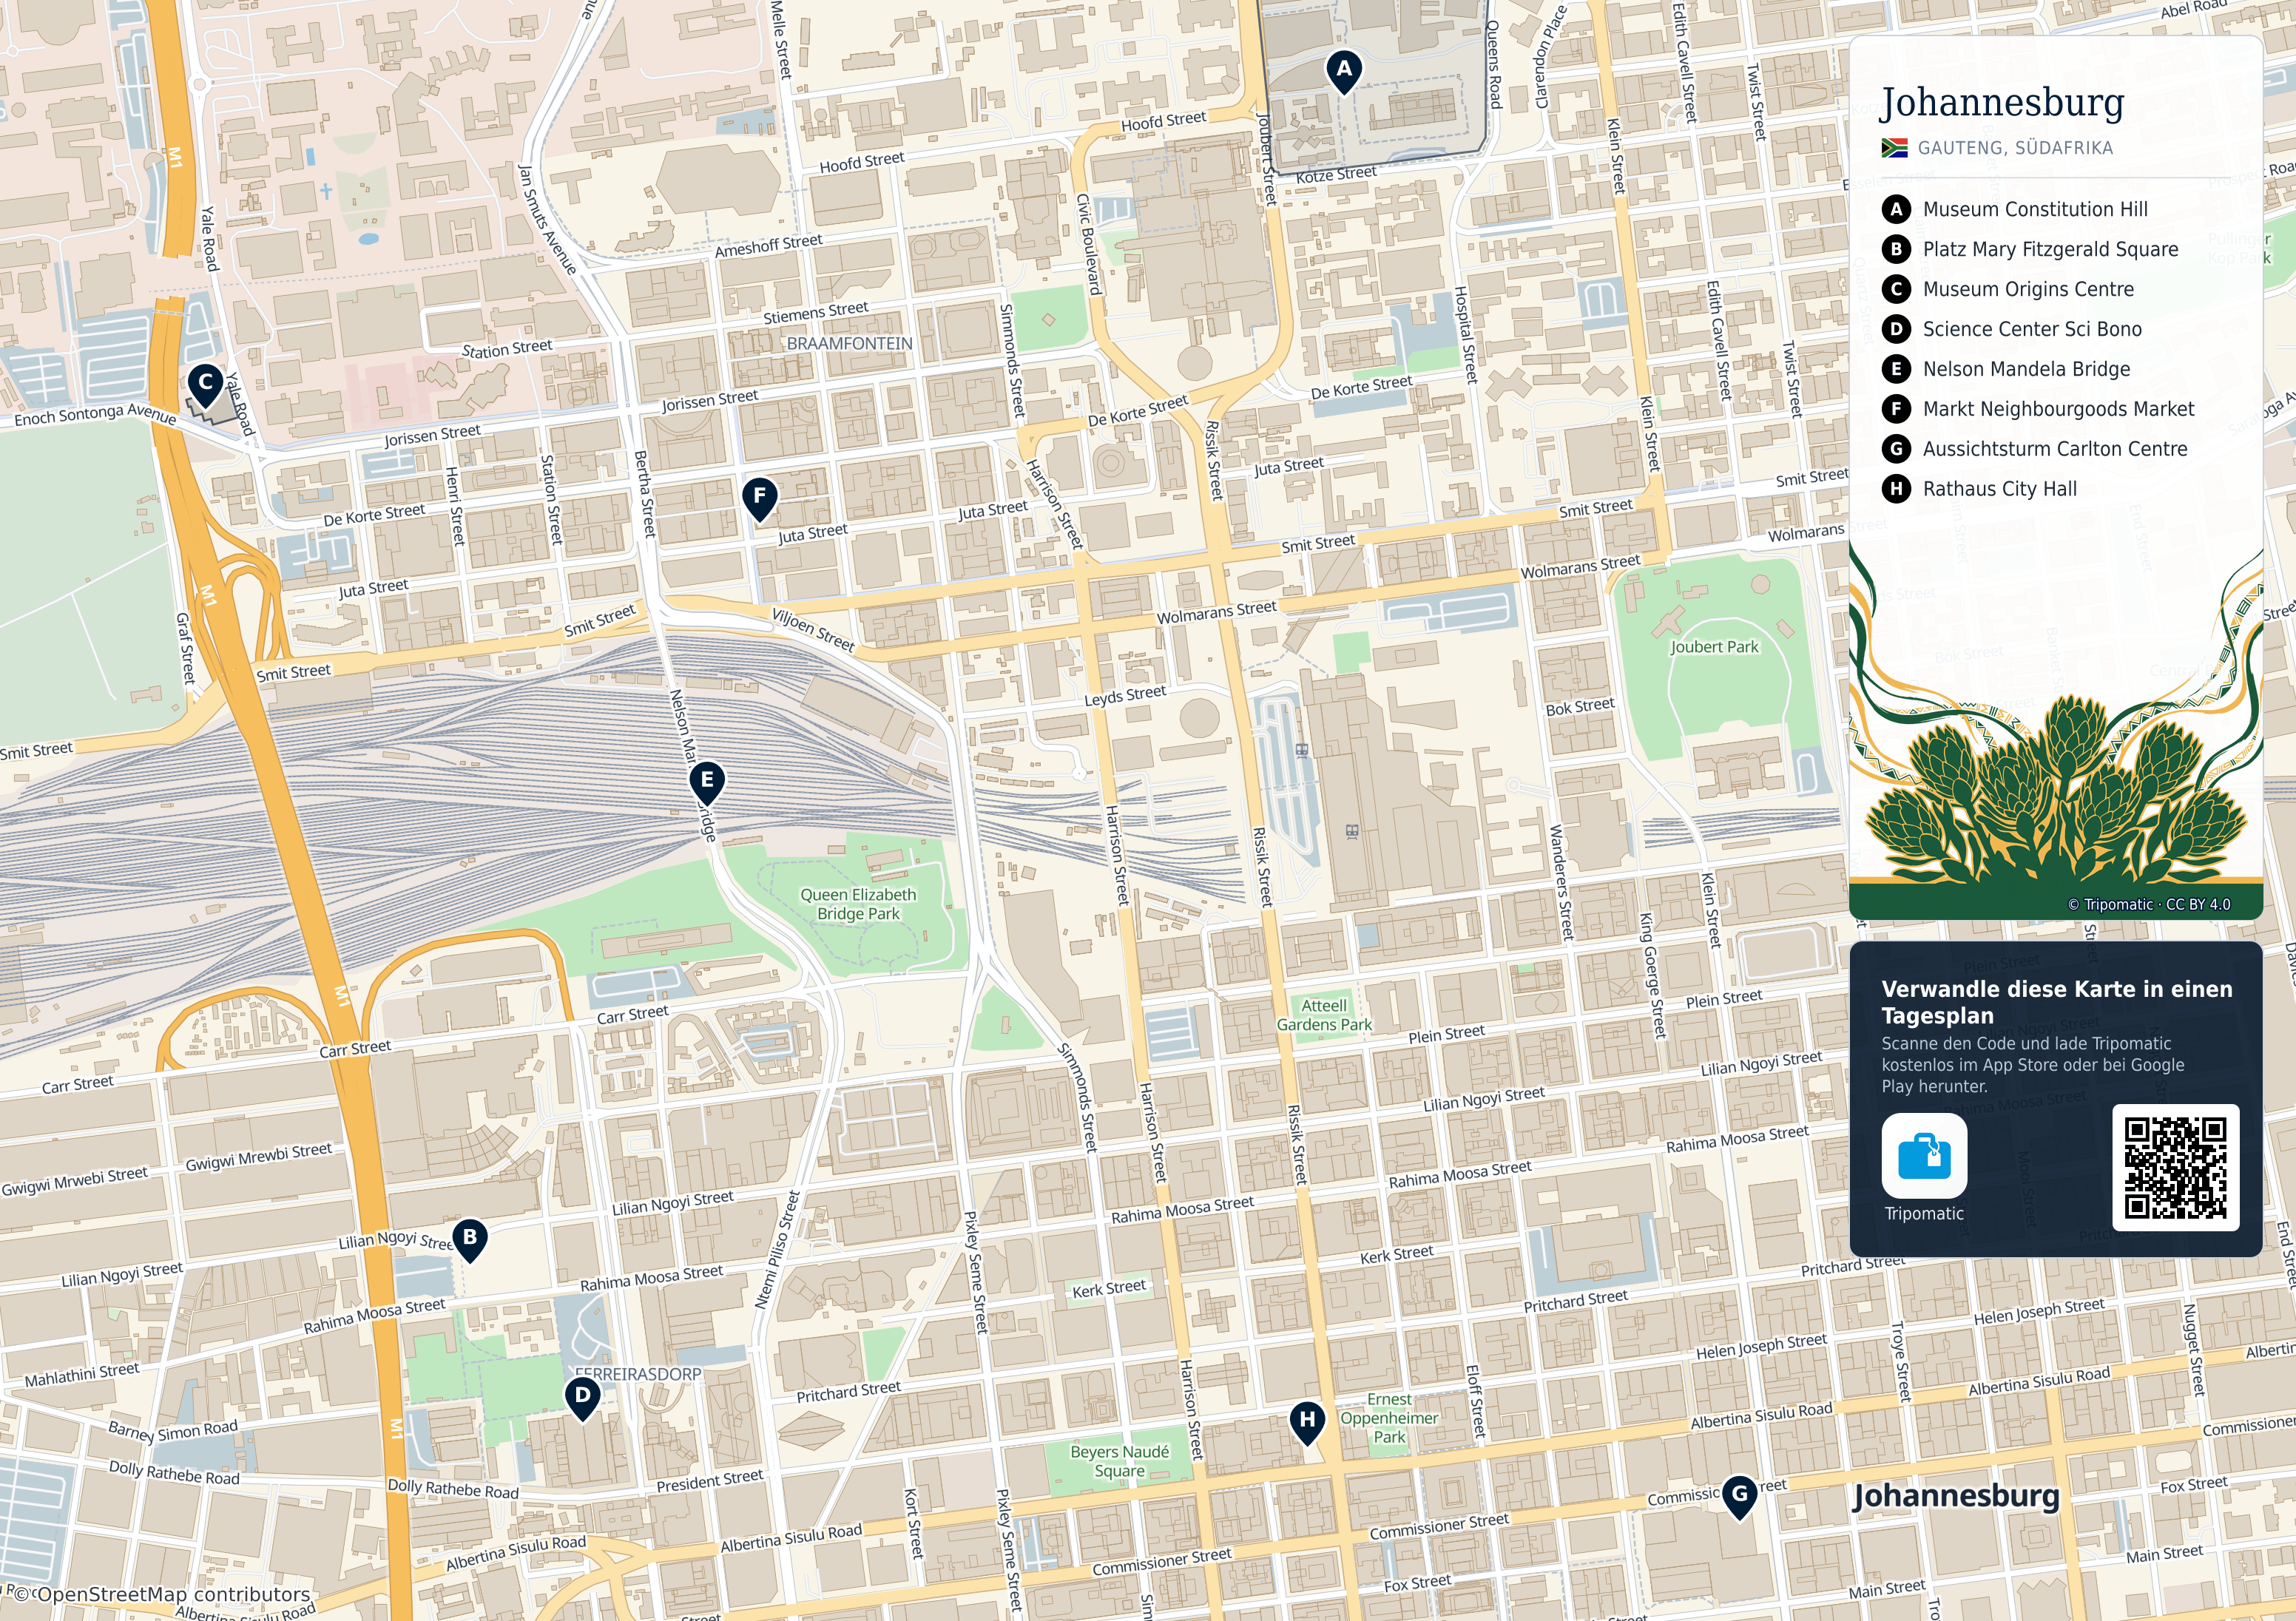Click the Tripomatic CC BY 4.0 credit
This screenshot has height=1621, width=2296.
2149,904
